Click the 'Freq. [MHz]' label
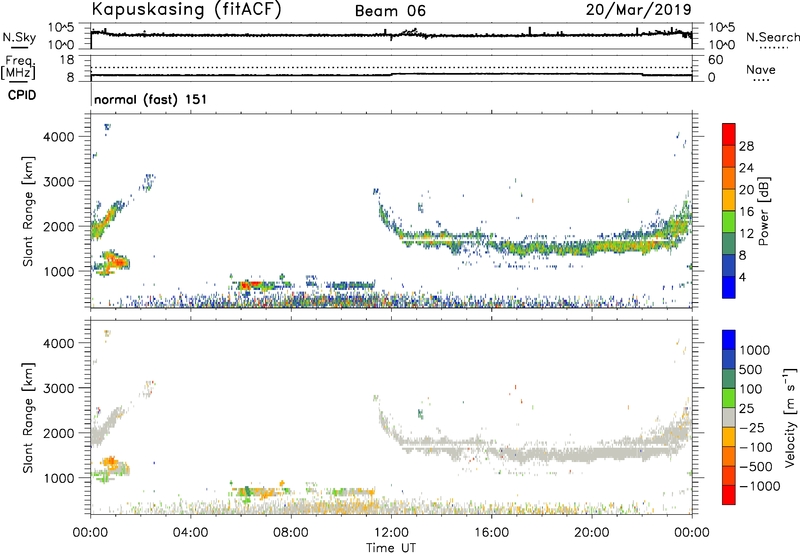The width and height of the screenshot is (800, 554). [19, 68]
